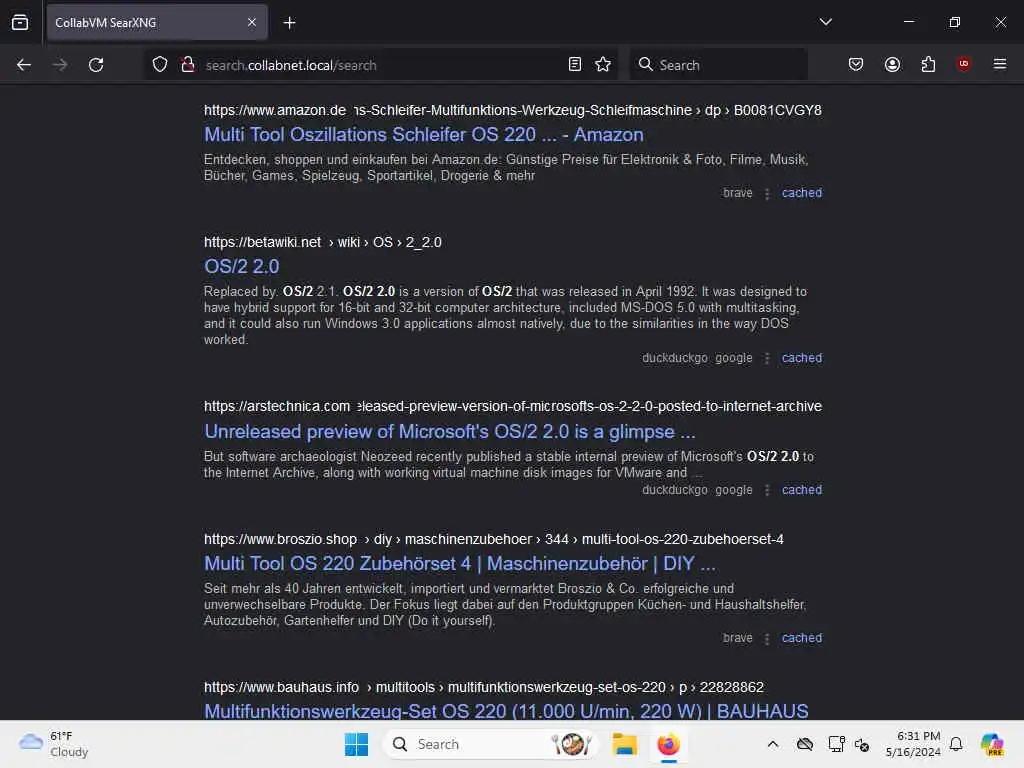Open the Firefox application menu

[x=999, y=64]
